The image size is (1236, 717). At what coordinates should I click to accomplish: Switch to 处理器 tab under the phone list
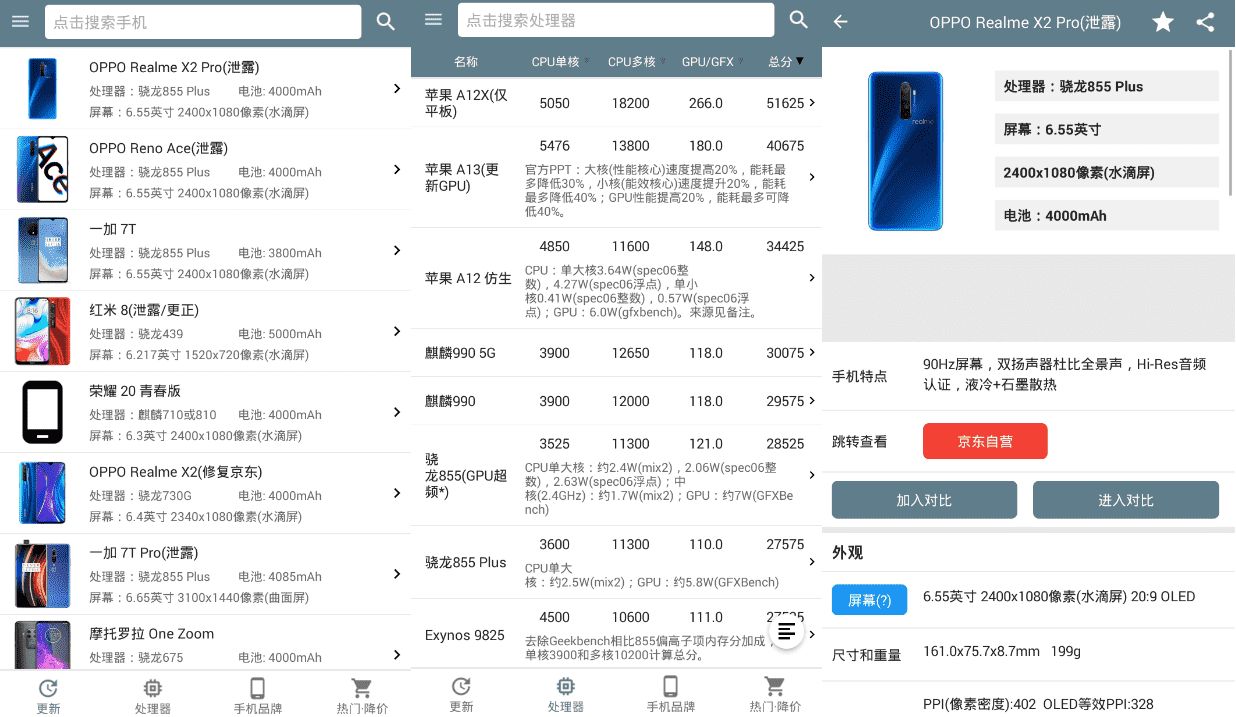[x=152, y=694]
